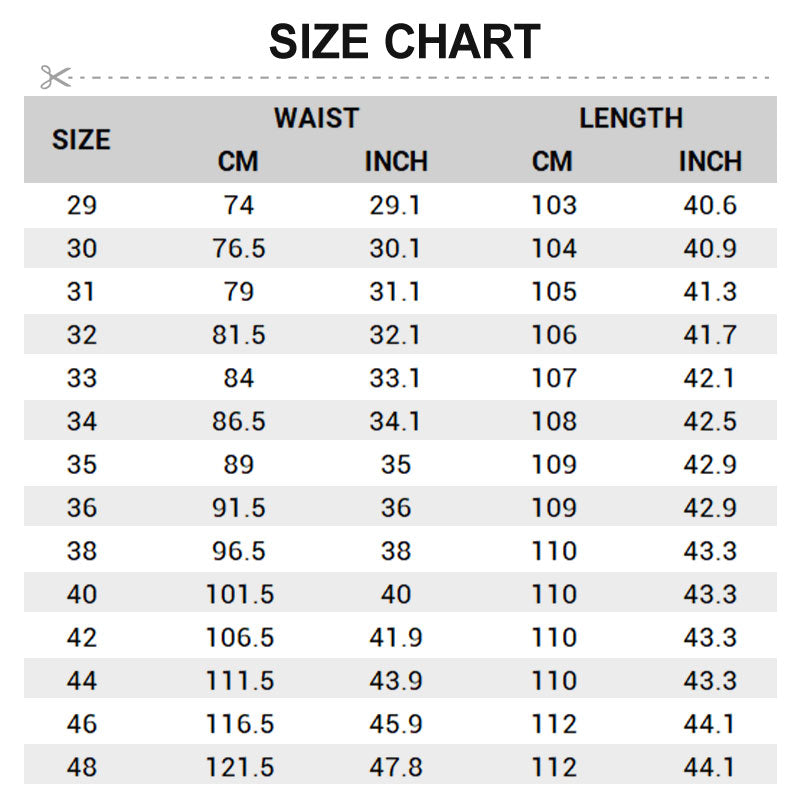800x800 pixels.
Task: Select size 29 in the size column
Action: 82,206
